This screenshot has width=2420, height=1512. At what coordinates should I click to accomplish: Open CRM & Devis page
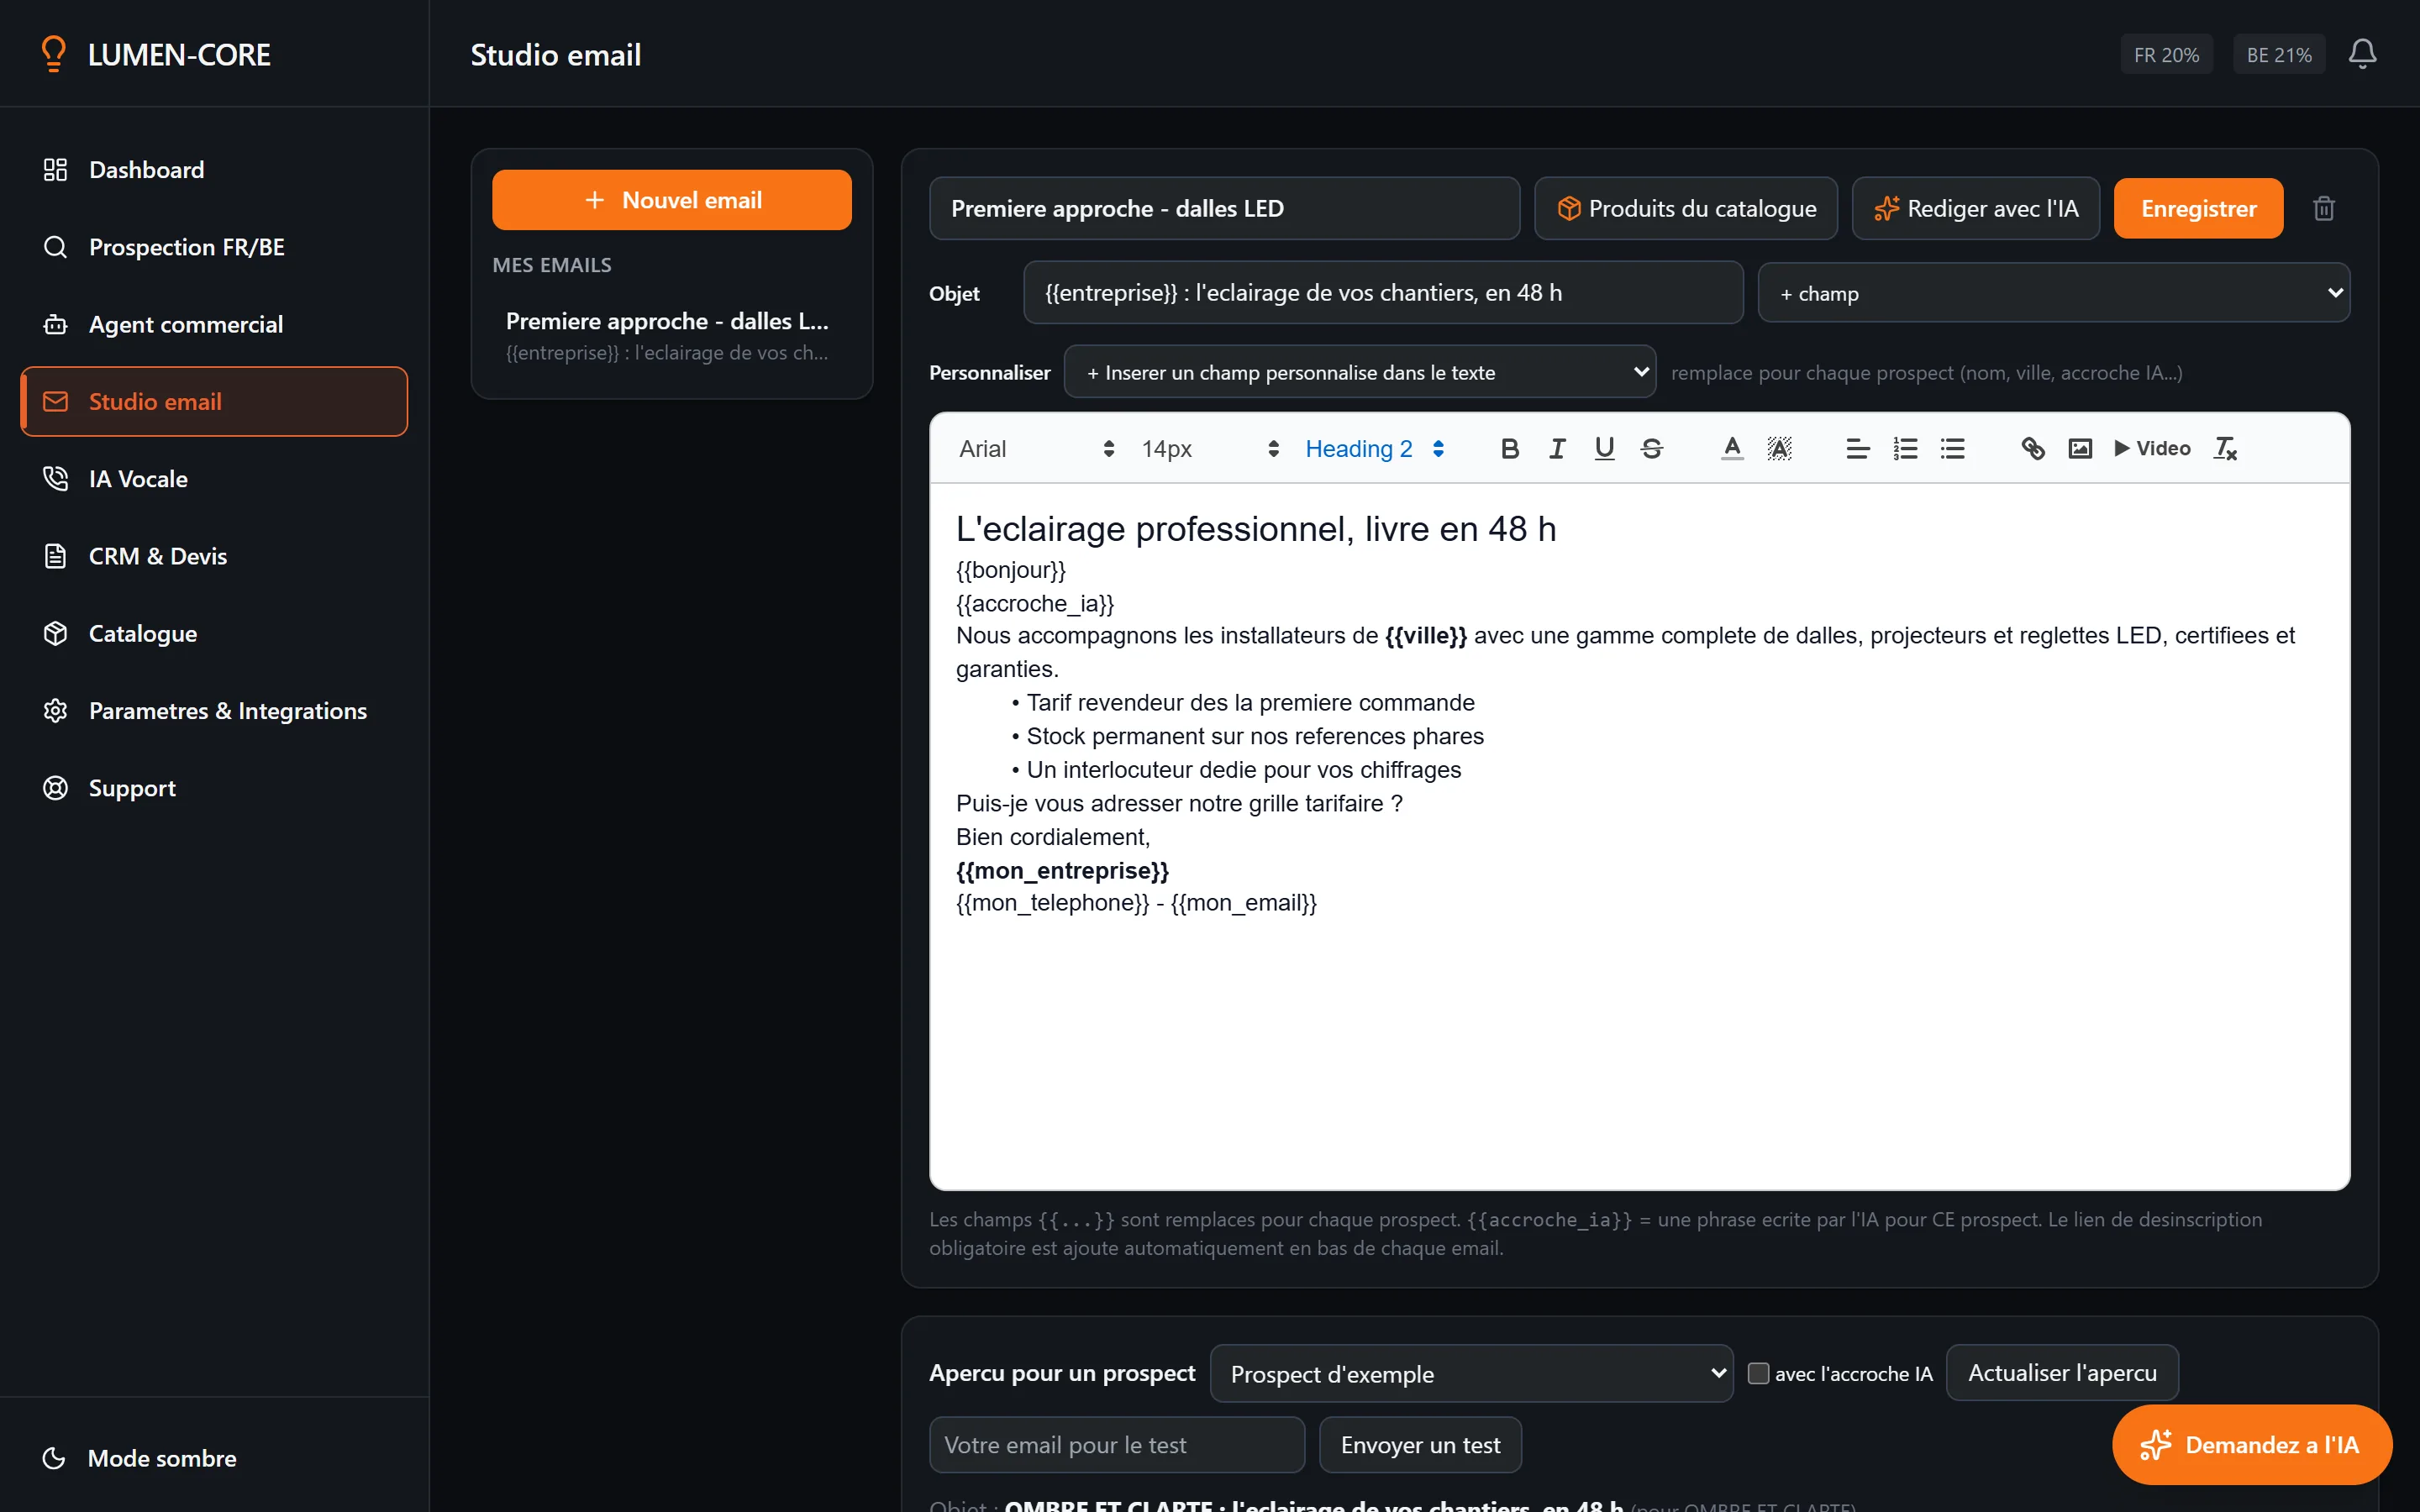[x=214, y=556]
